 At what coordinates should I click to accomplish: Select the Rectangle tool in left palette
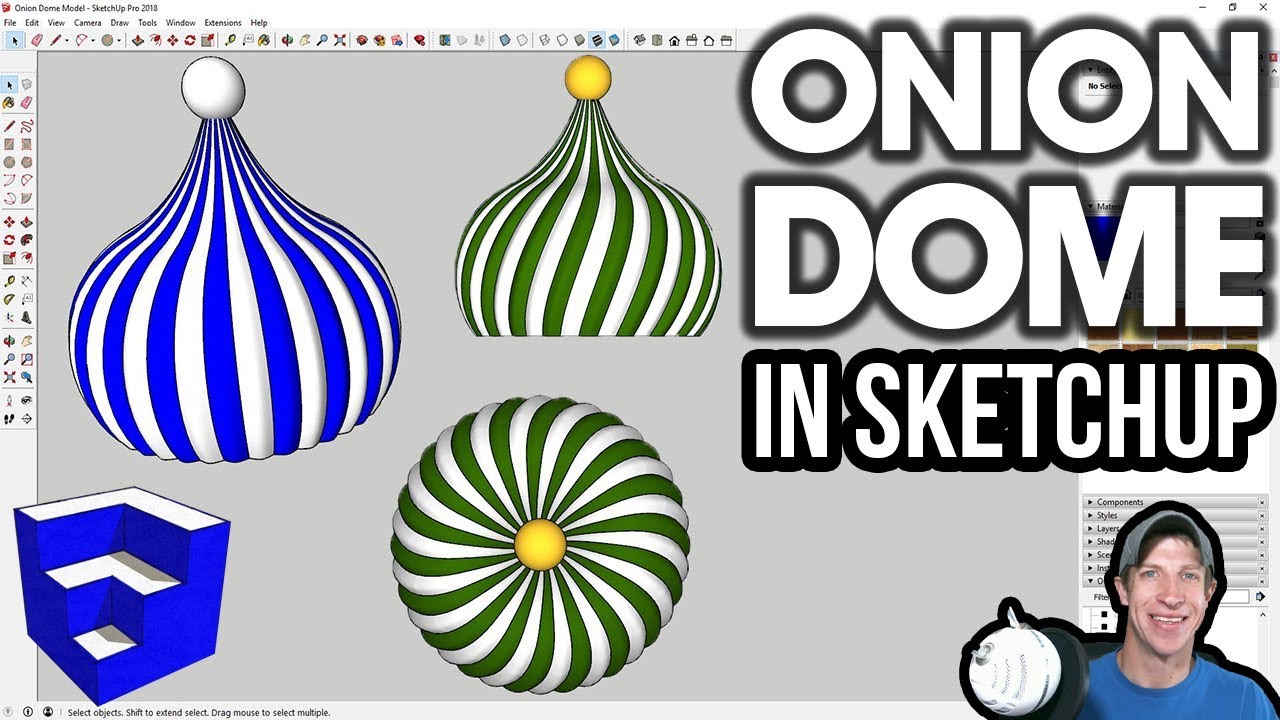pos(9,144)
